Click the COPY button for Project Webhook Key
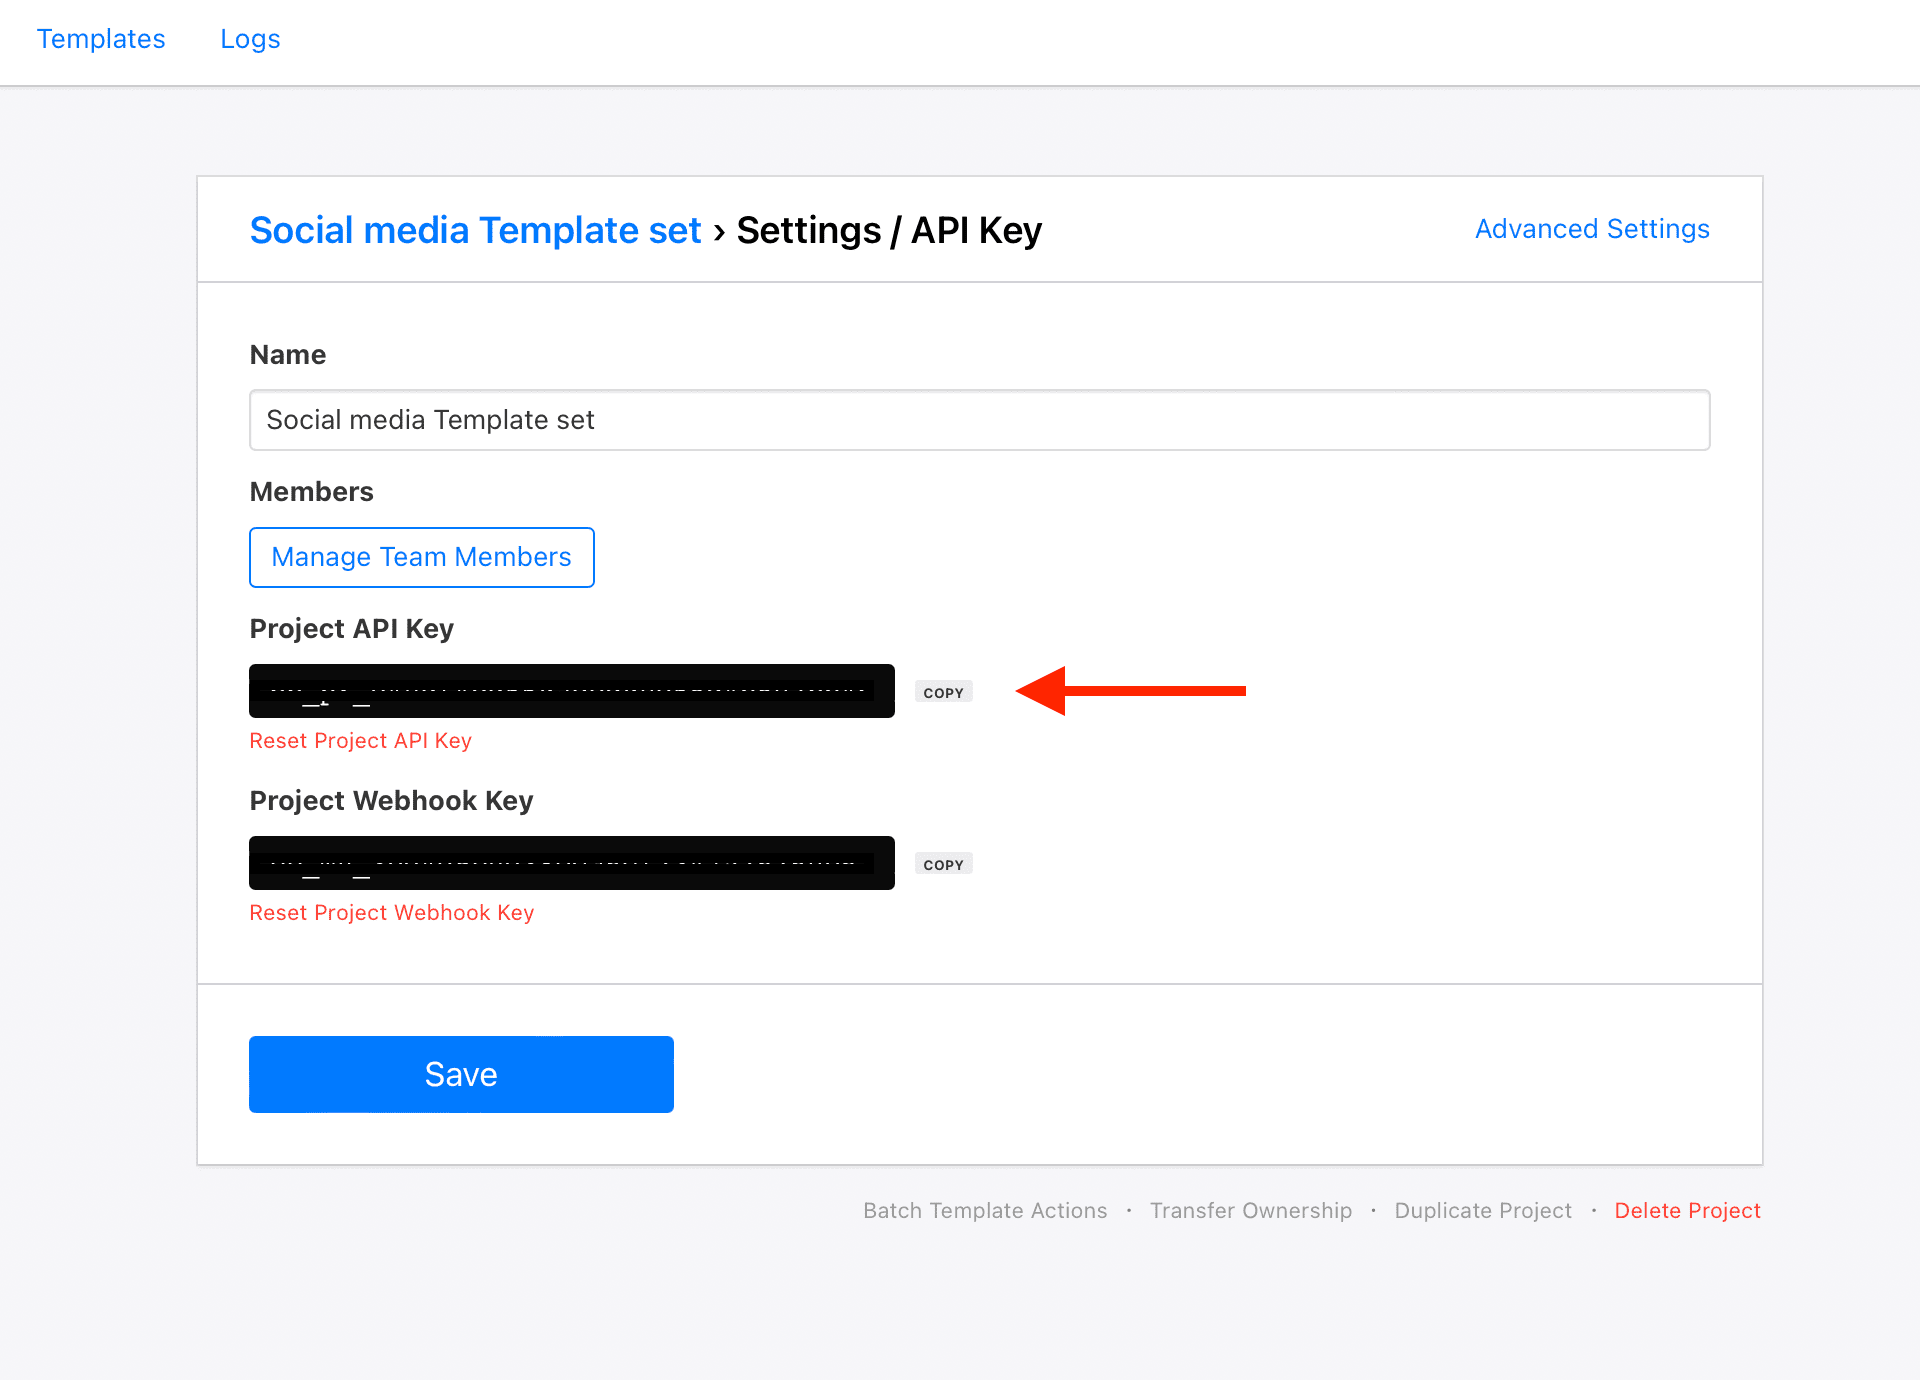1920x1380 pixels. click(944, 864)
